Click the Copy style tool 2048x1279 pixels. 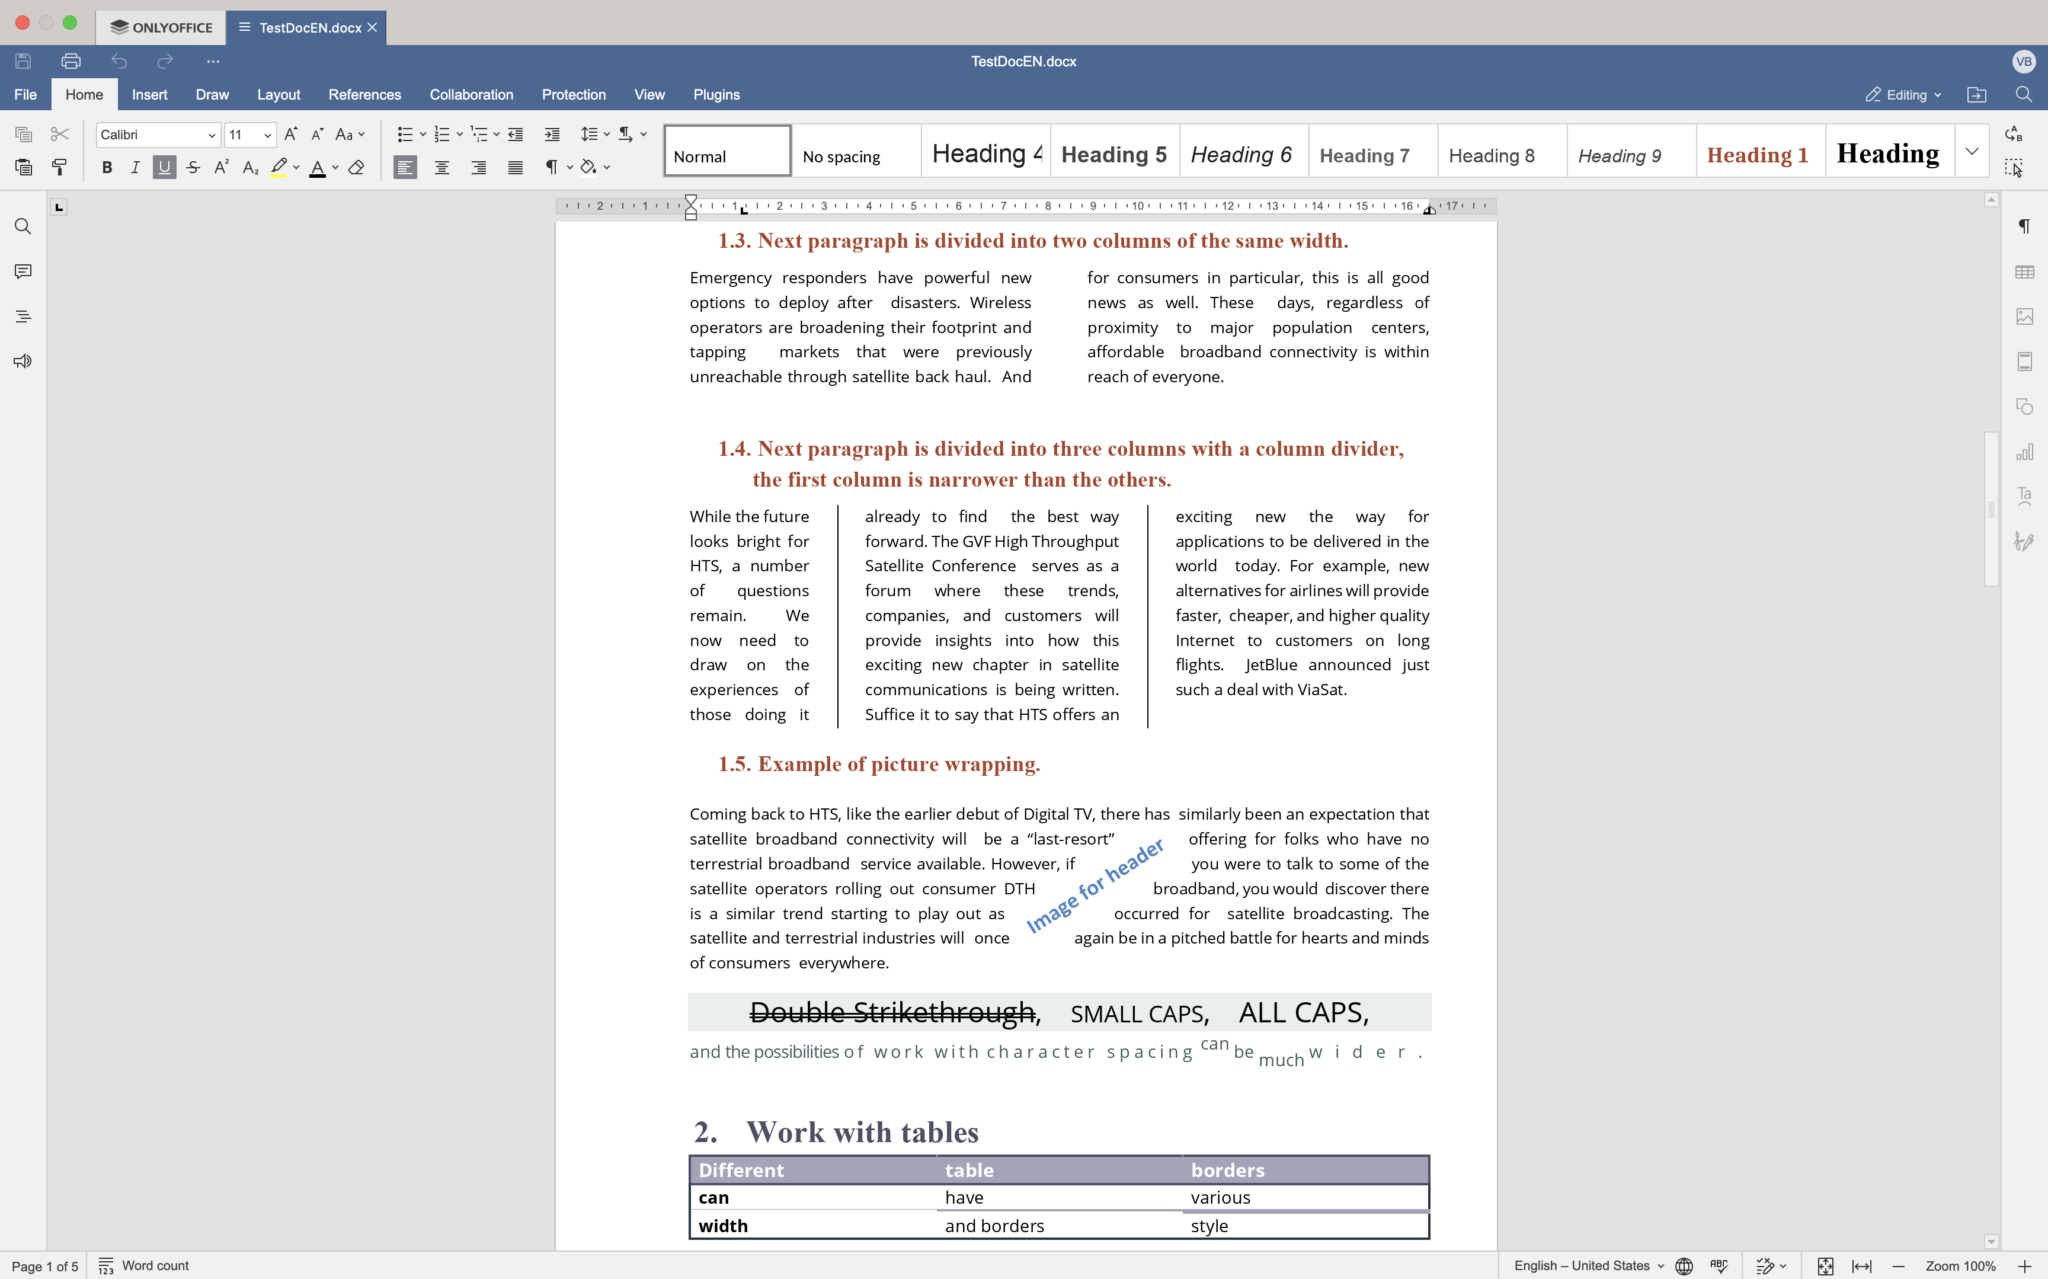coord(59,167)
